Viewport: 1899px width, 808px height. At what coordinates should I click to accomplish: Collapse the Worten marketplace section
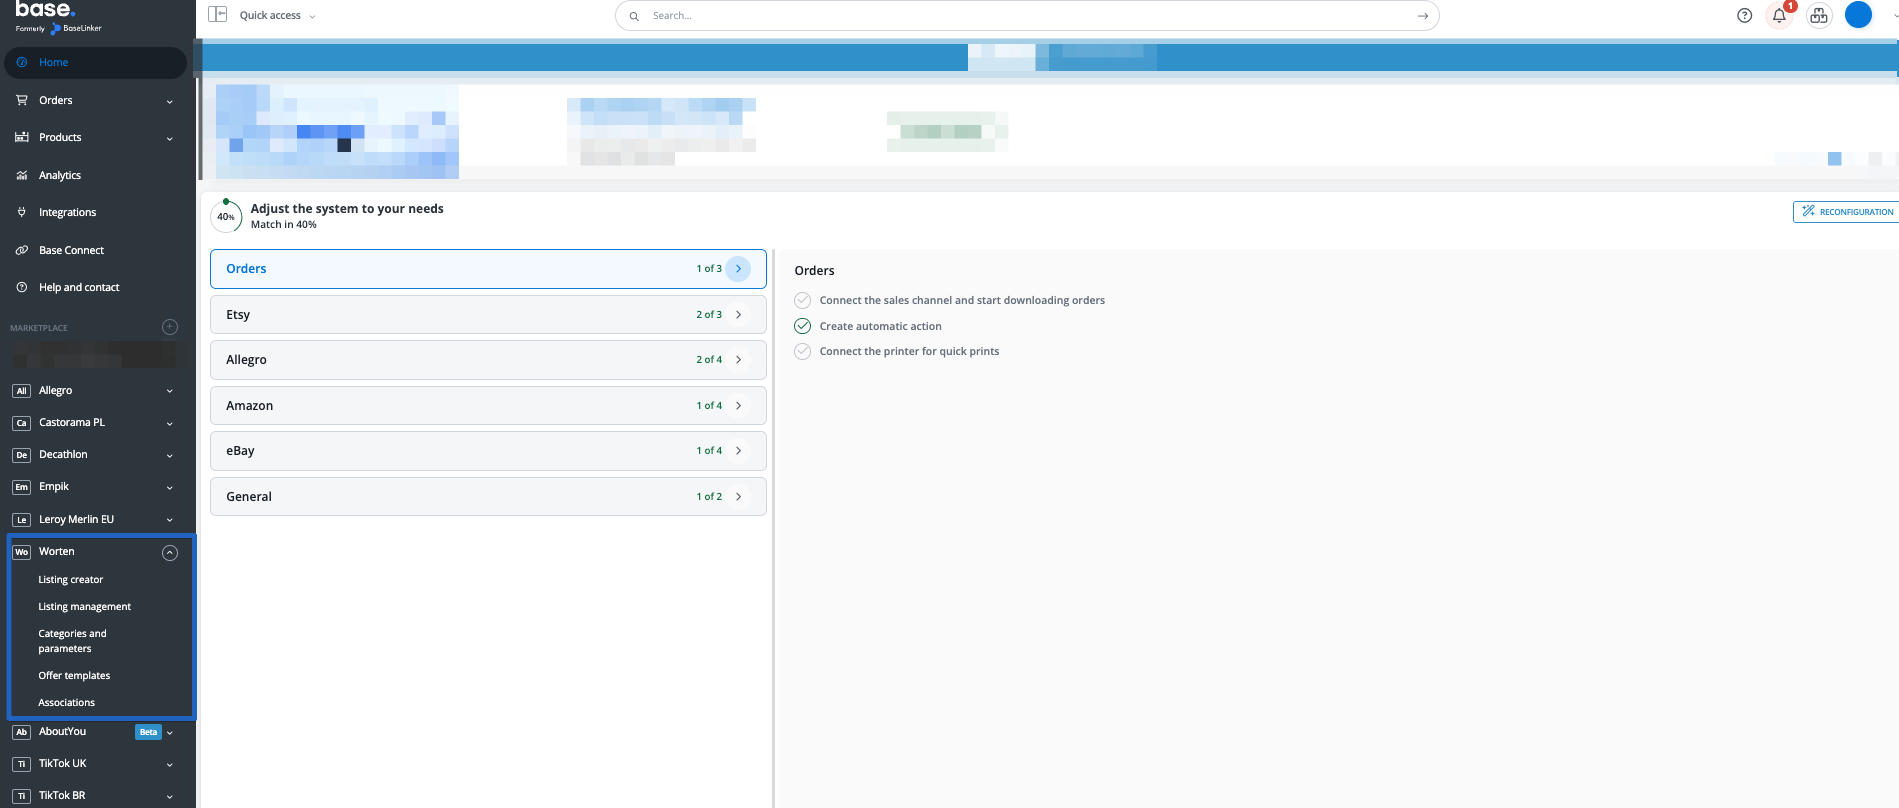click(170, 552)
